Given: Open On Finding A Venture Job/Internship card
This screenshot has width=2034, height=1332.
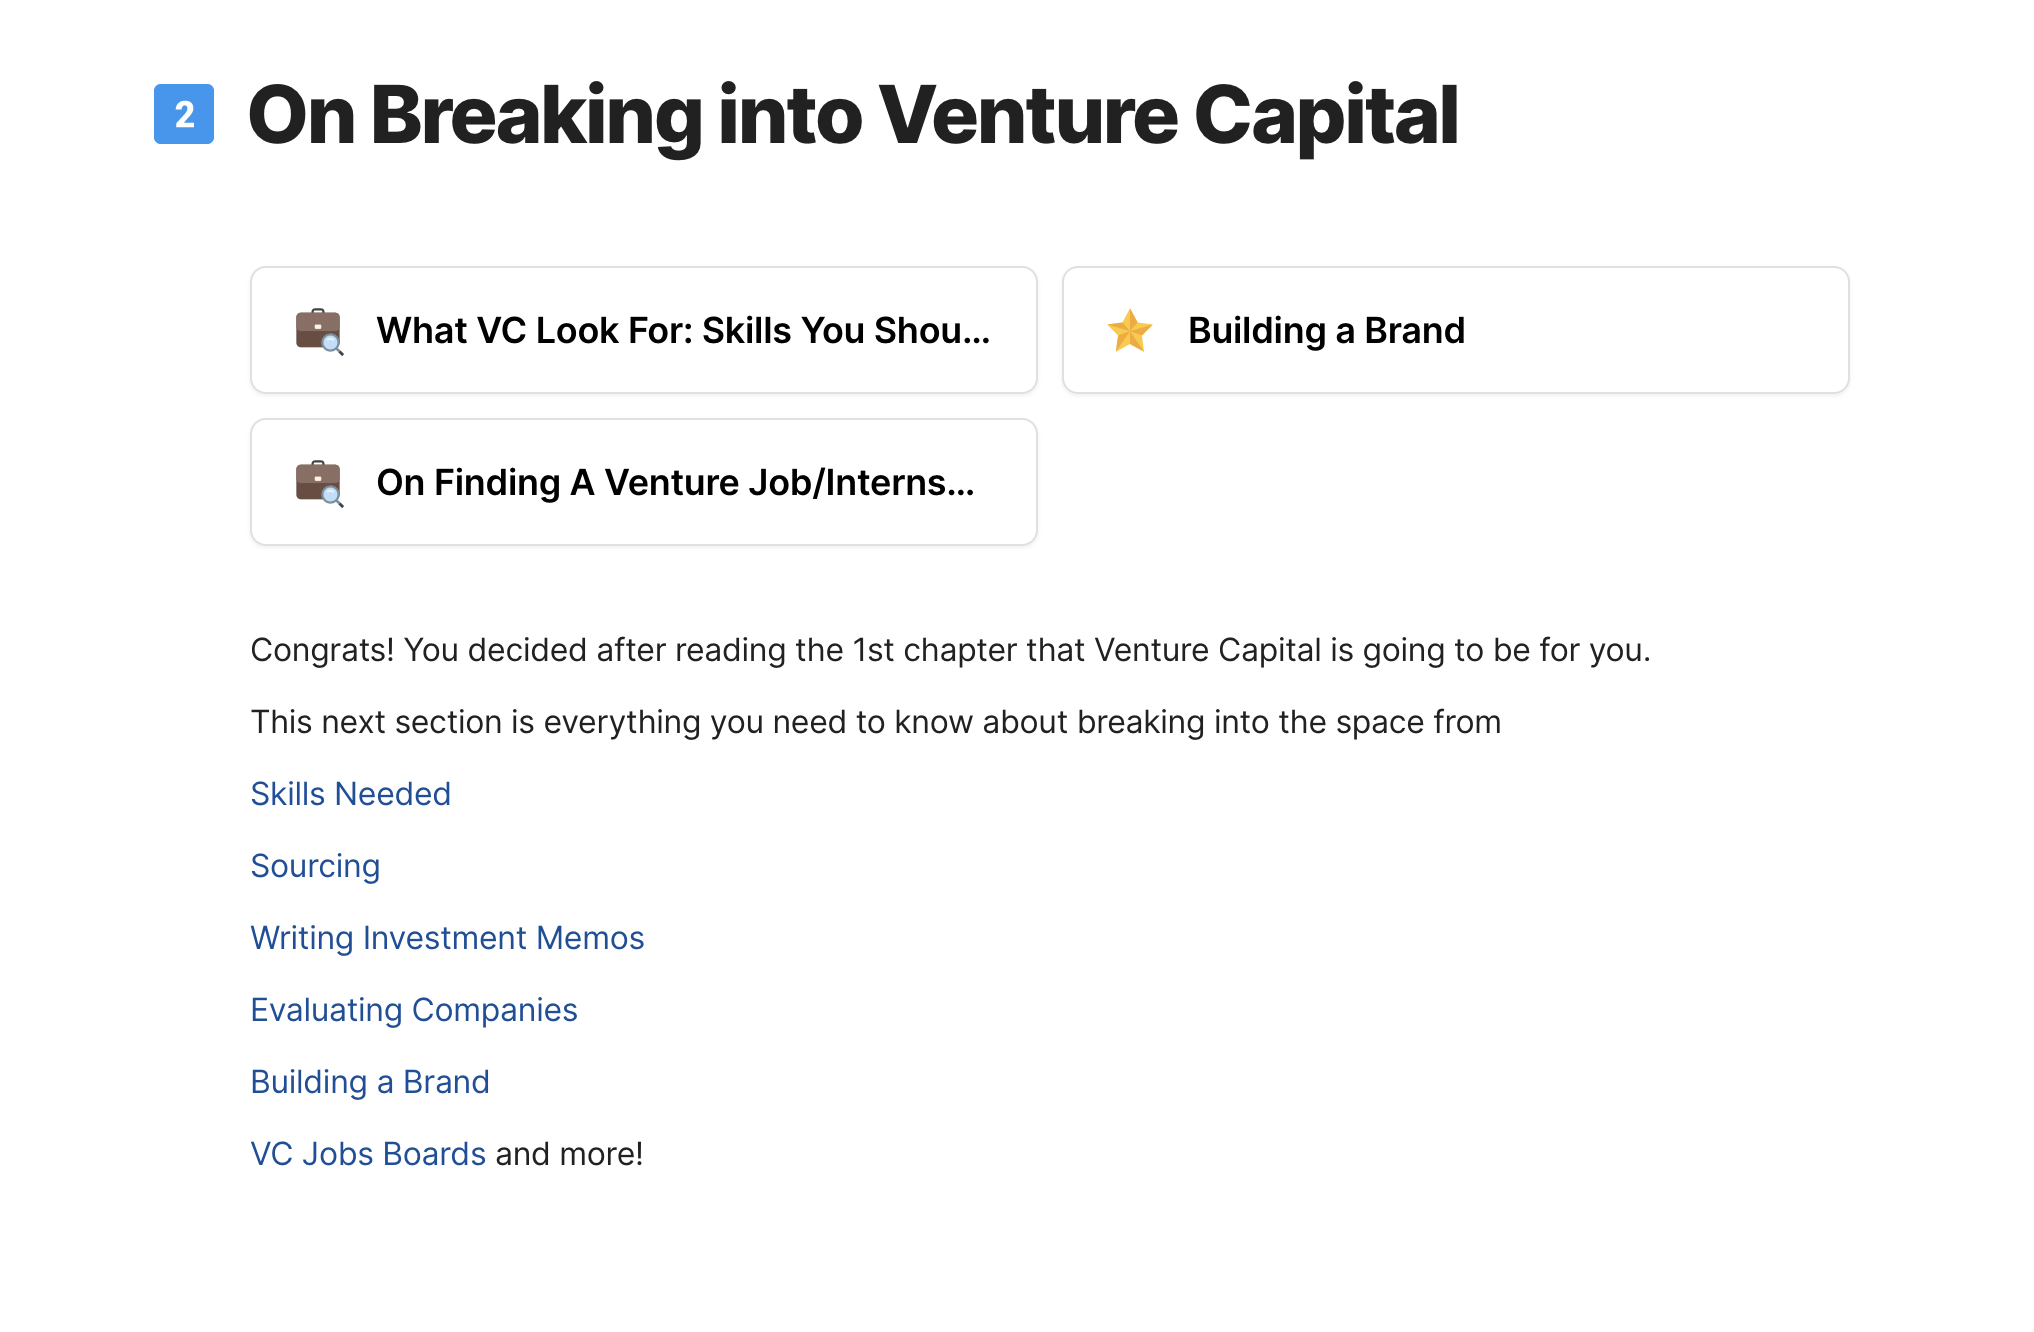Looking at the screenshot, I should point(644,482).
